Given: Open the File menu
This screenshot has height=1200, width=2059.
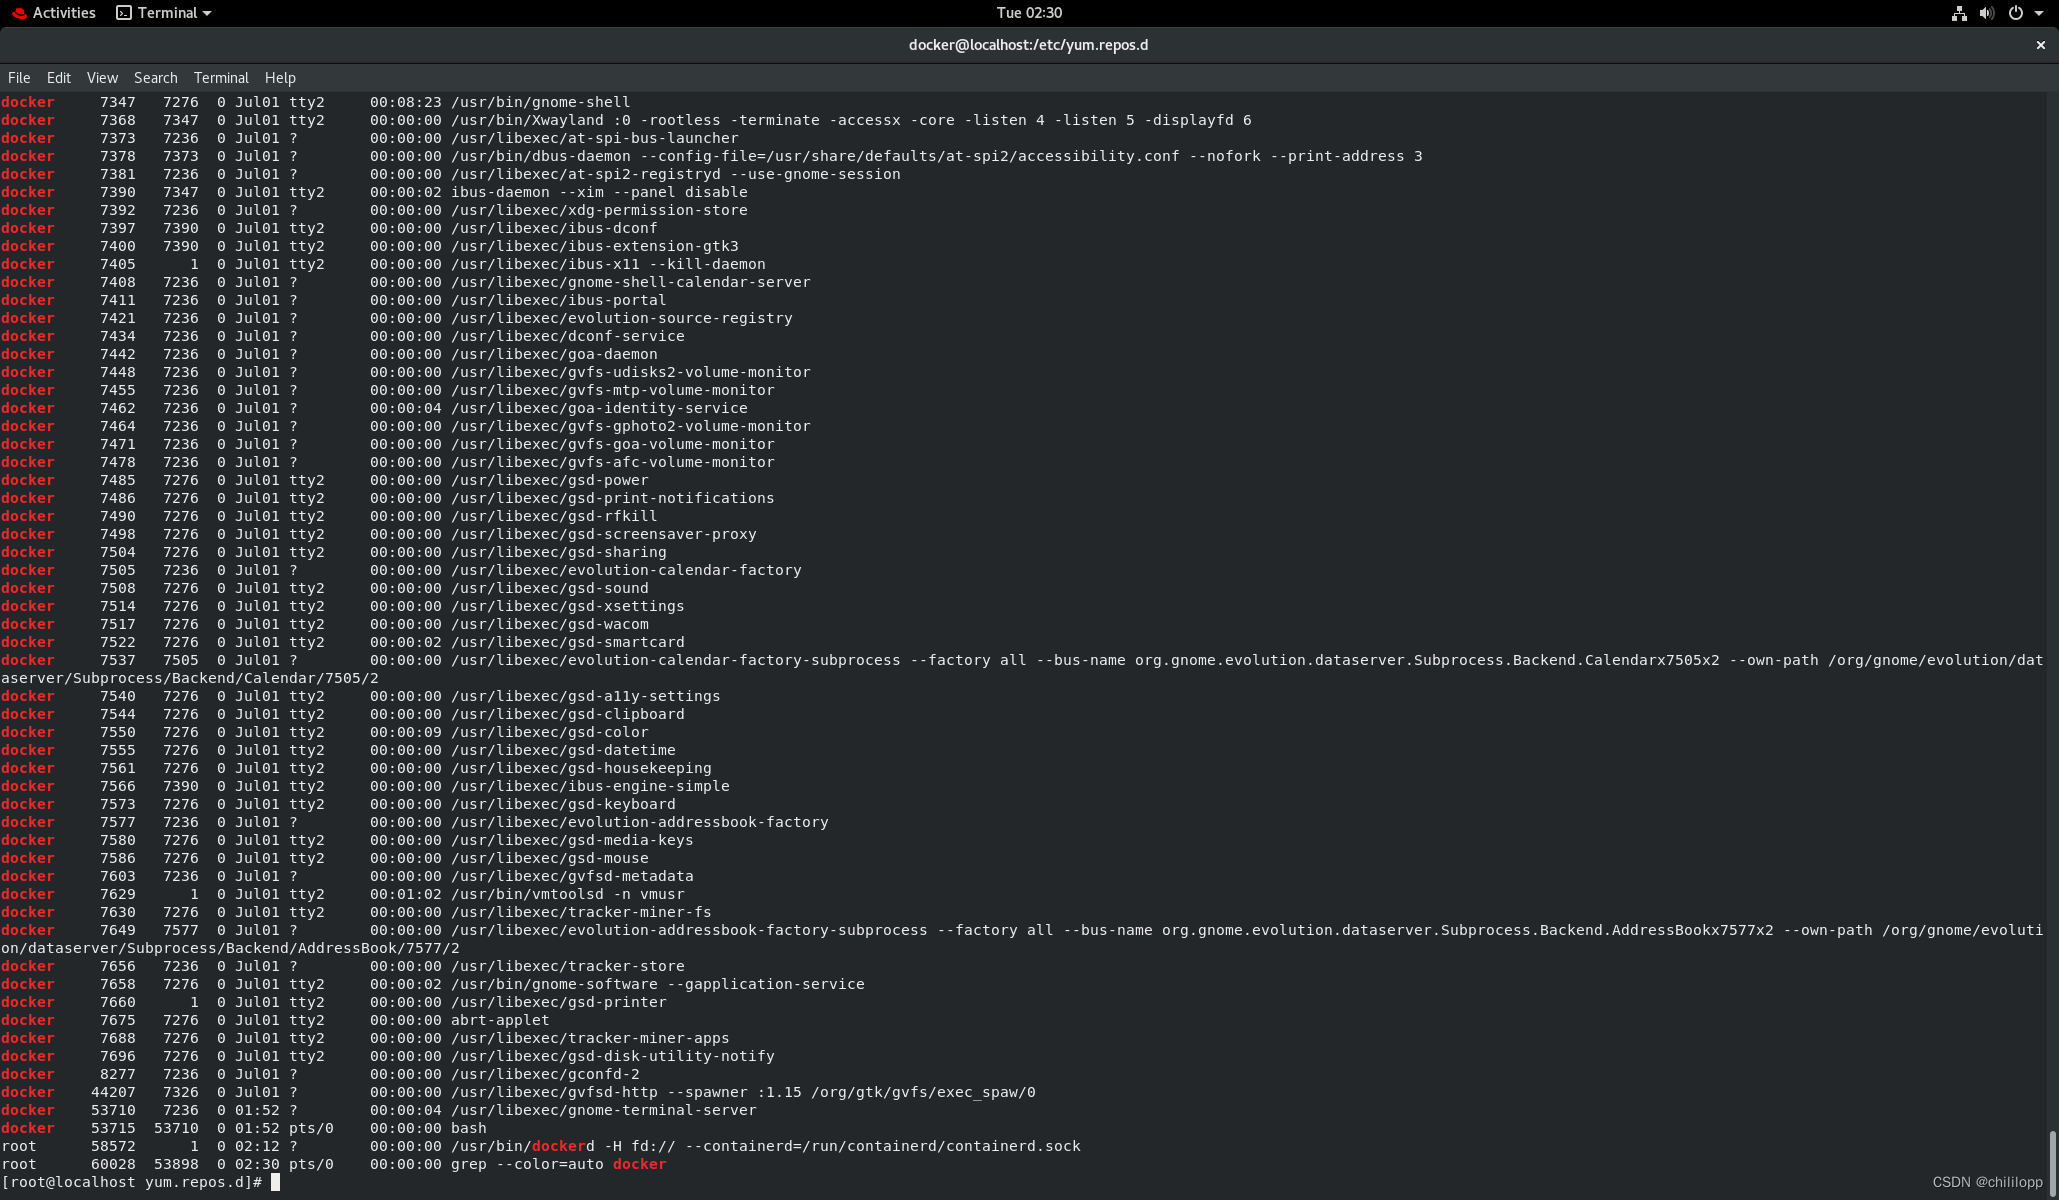Looking at the screenshot, I should [x=18, y=77].
